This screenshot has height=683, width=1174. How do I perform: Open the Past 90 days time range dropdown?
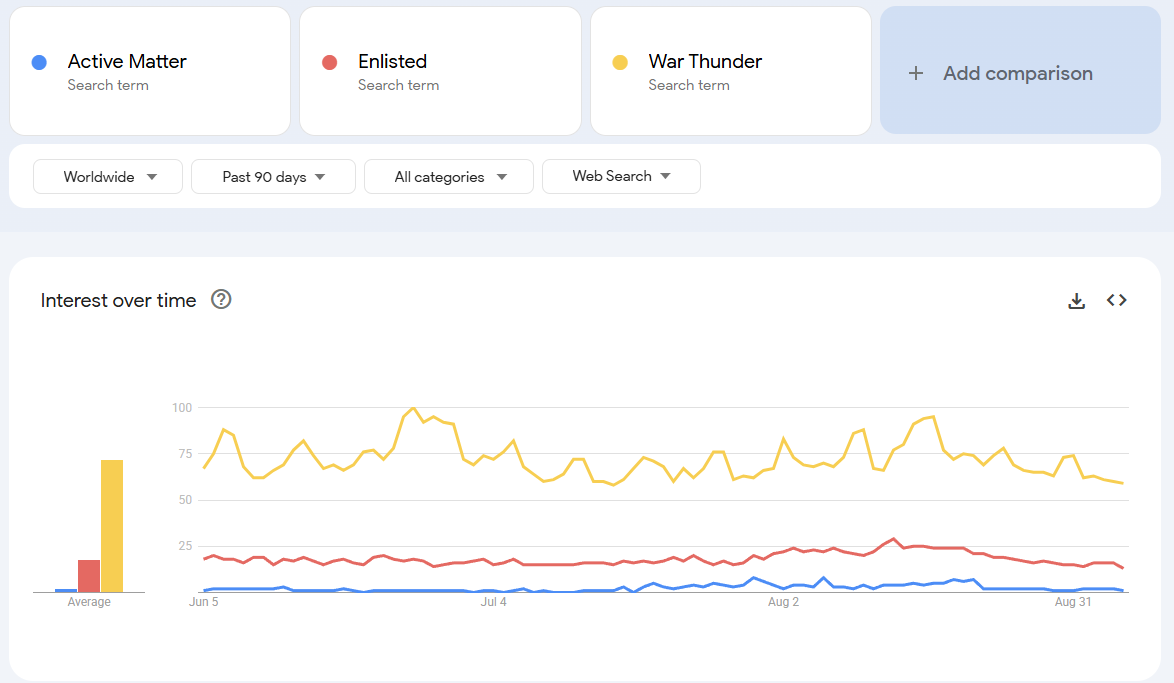pos(273,177)
